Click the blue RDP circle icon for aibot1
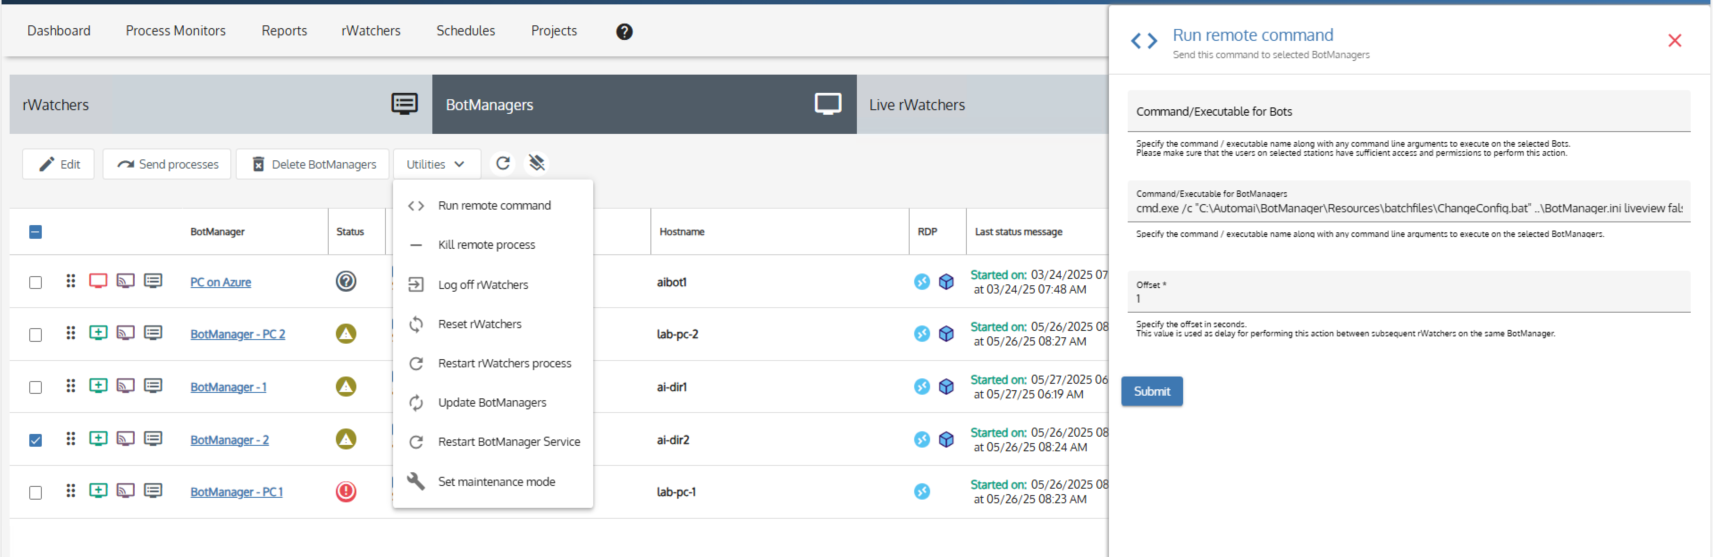1713x557 pixels. [x=922, y=282]
